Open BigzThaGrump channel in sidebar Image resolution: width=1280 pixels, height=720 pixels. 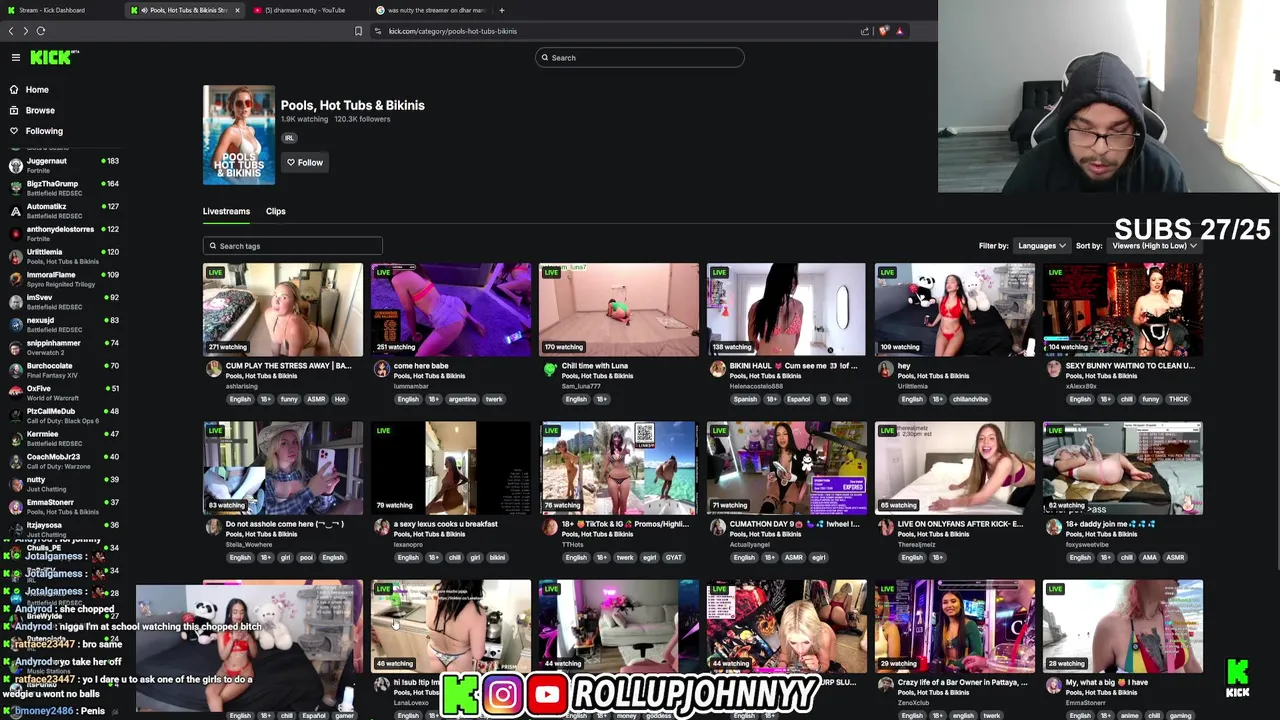point(62,188)
